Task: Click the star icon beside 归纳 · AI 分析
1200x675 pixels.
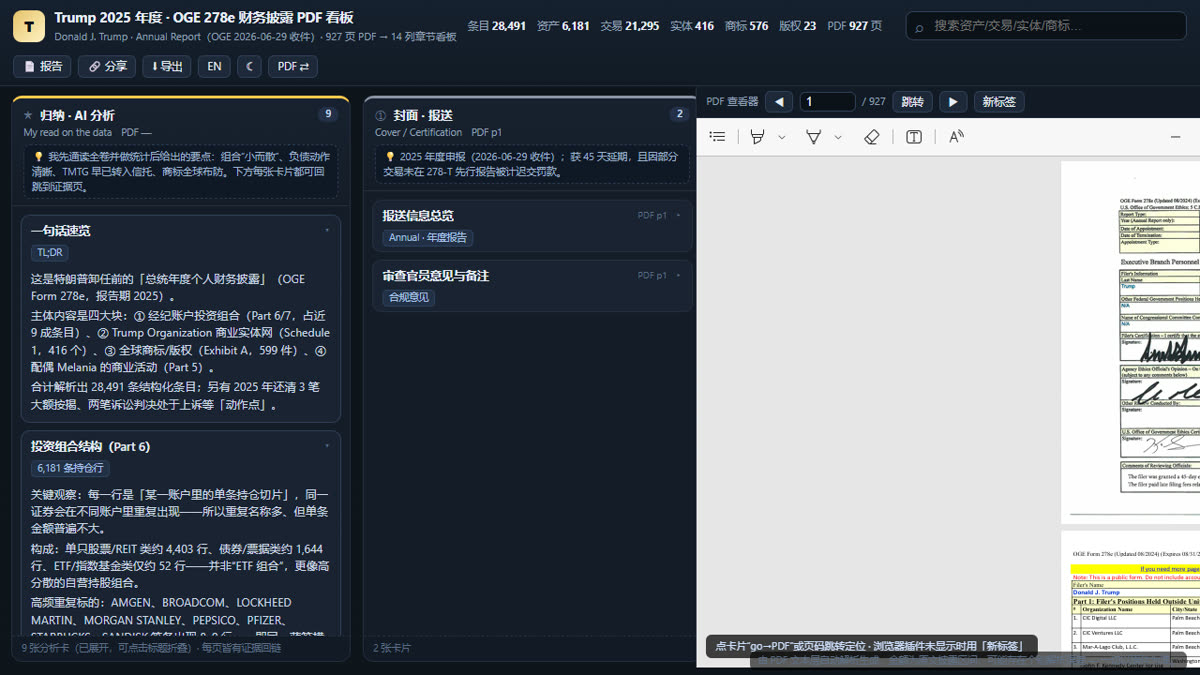Action: [x=28, y=115]
